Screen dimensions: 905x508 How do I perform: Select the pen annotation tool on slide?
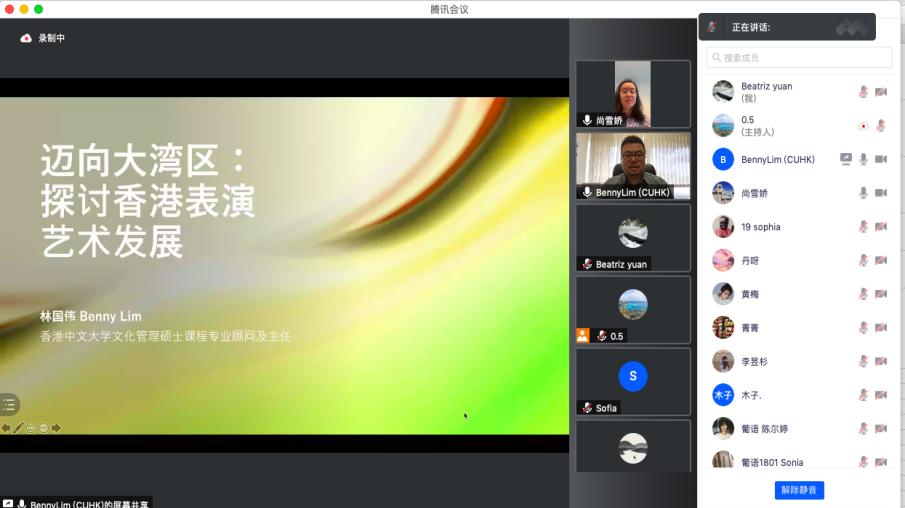tap(18, 428)
